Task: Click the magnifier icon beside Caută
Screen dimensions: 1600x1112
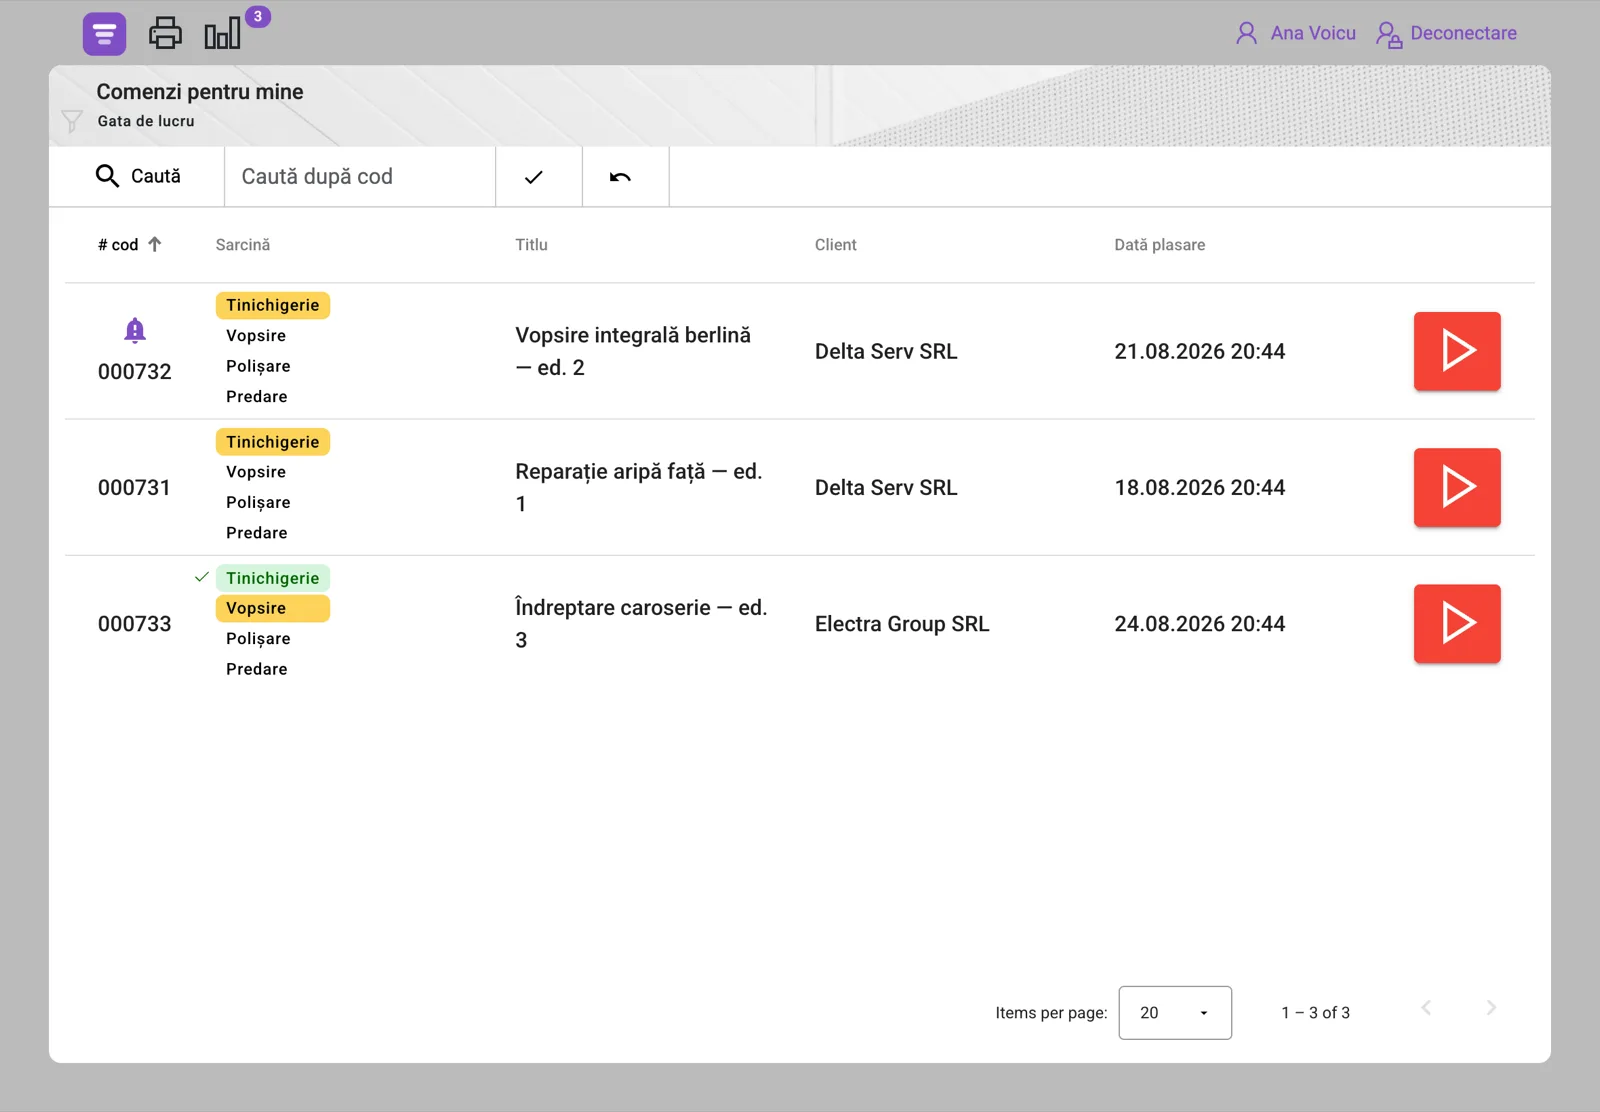Action: click(107, 176)
